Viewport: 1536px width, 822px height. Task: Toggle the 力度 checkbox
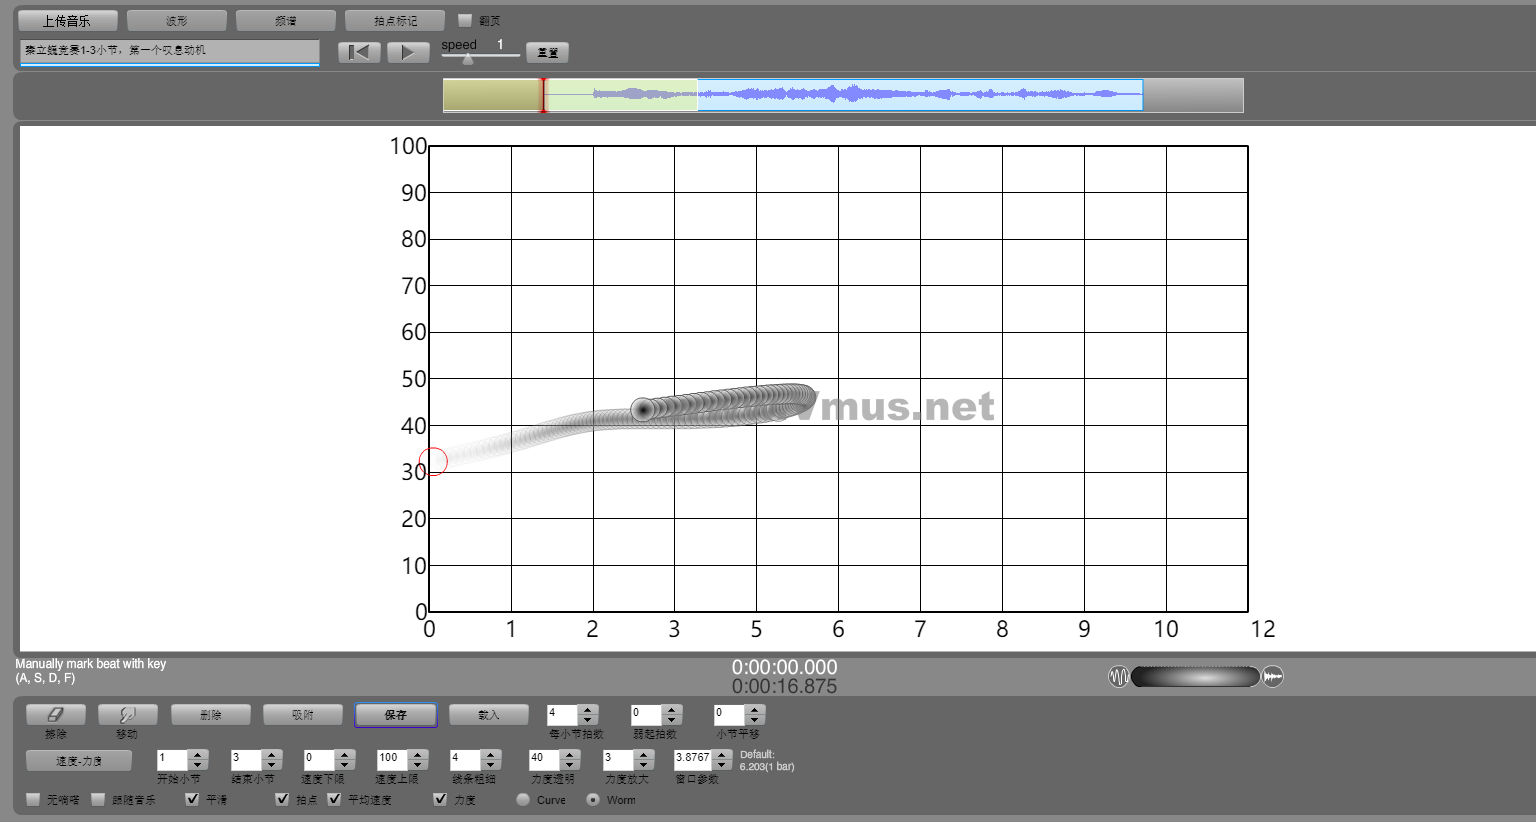click(x=440, y=799)
